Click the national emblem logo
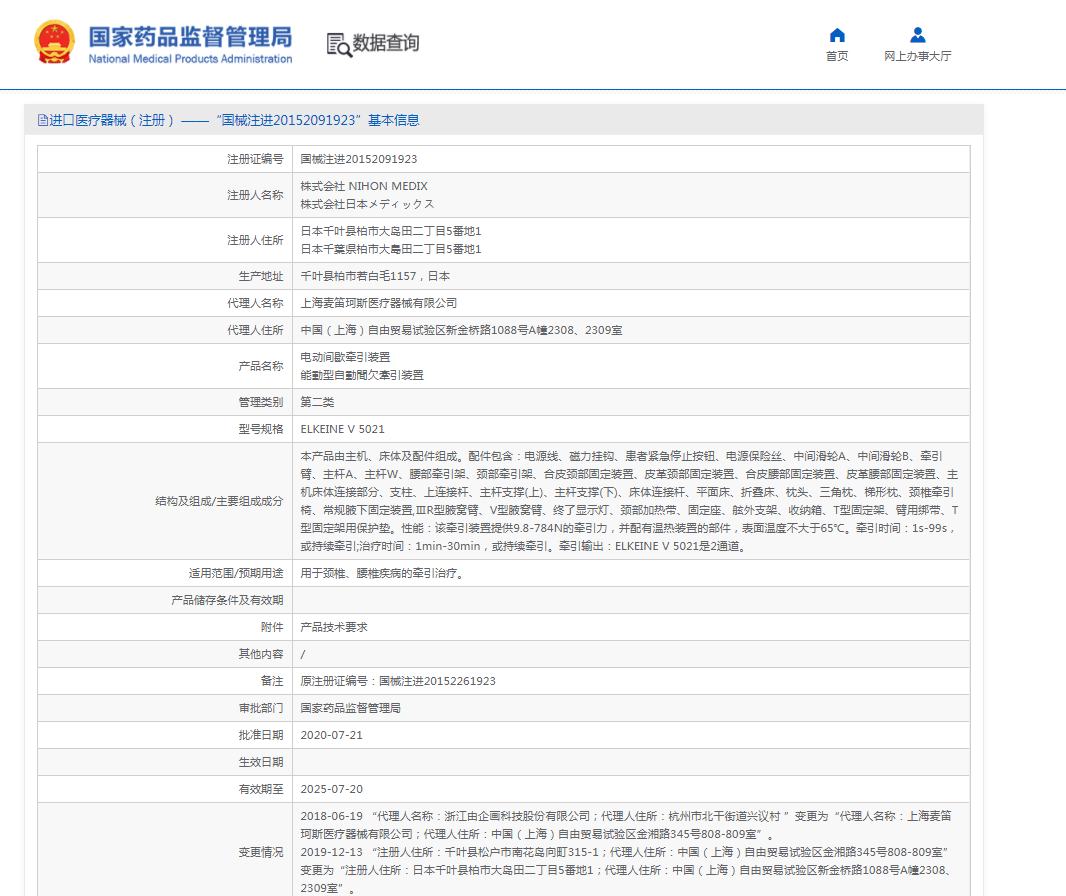The image size is (1066, 896). 54,43
